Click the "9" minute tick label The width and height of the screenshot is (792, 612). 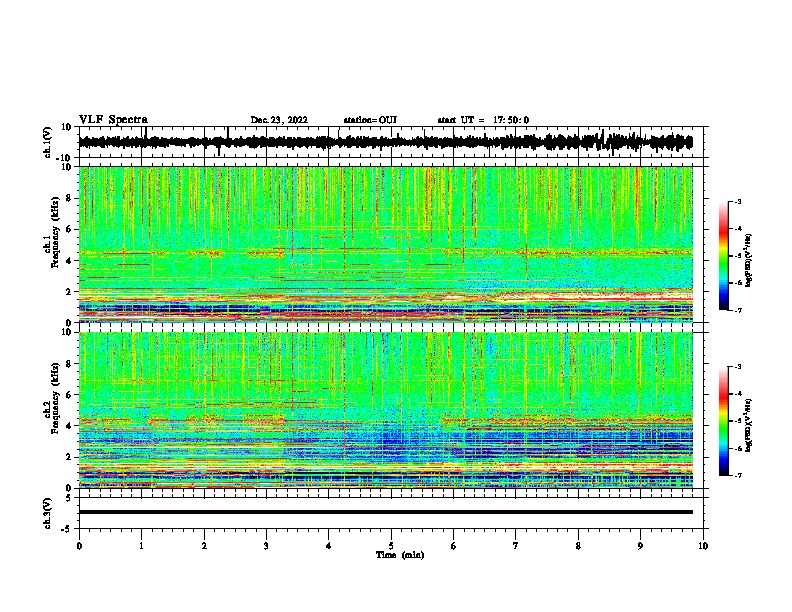coord(640,546)
